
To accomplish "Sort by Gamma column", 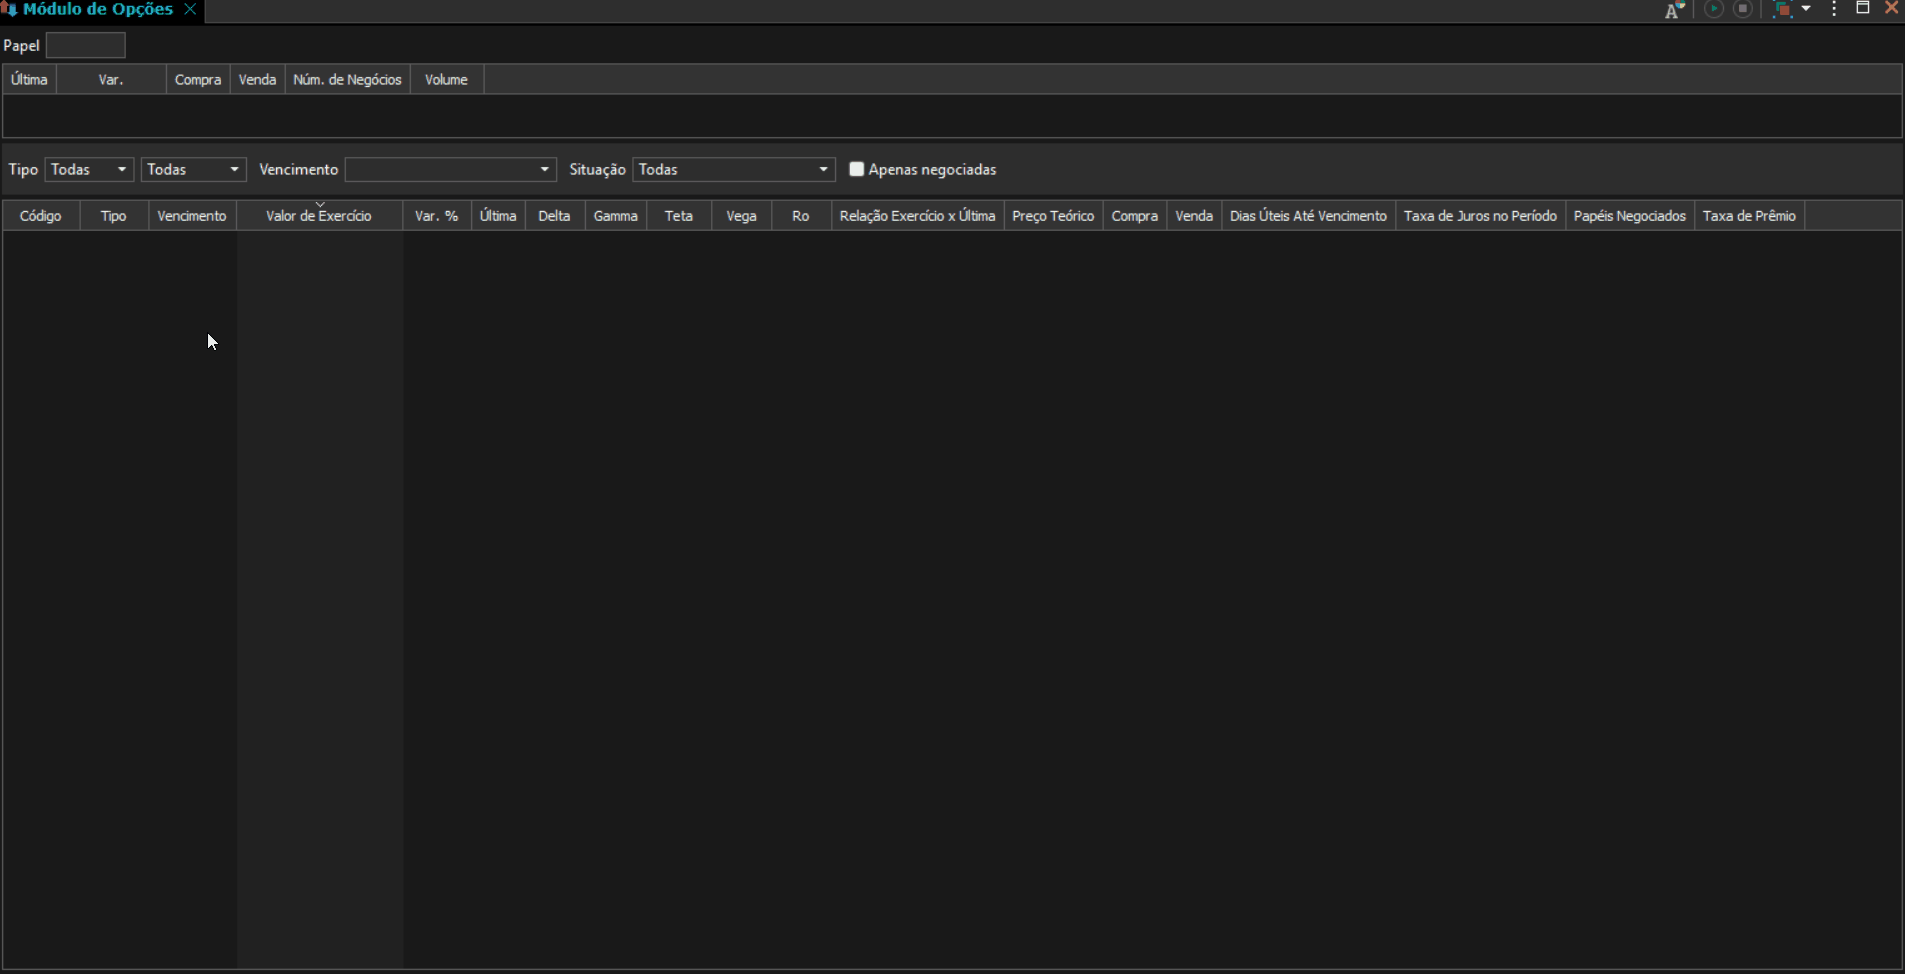I will coord(616,216).
